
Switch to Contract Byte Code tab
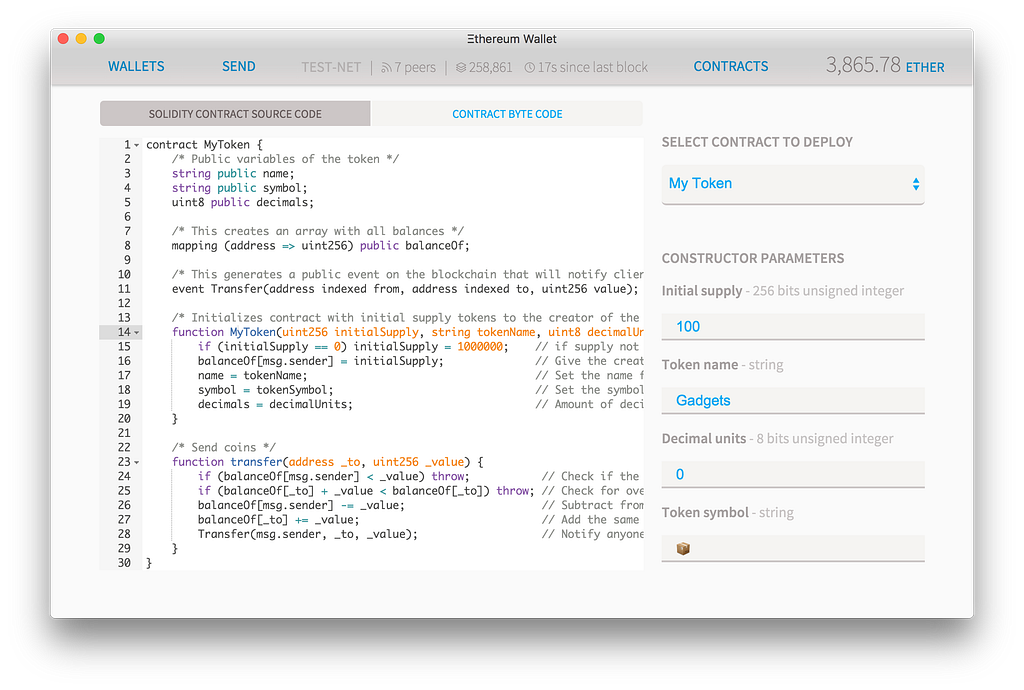coord(507,114)
